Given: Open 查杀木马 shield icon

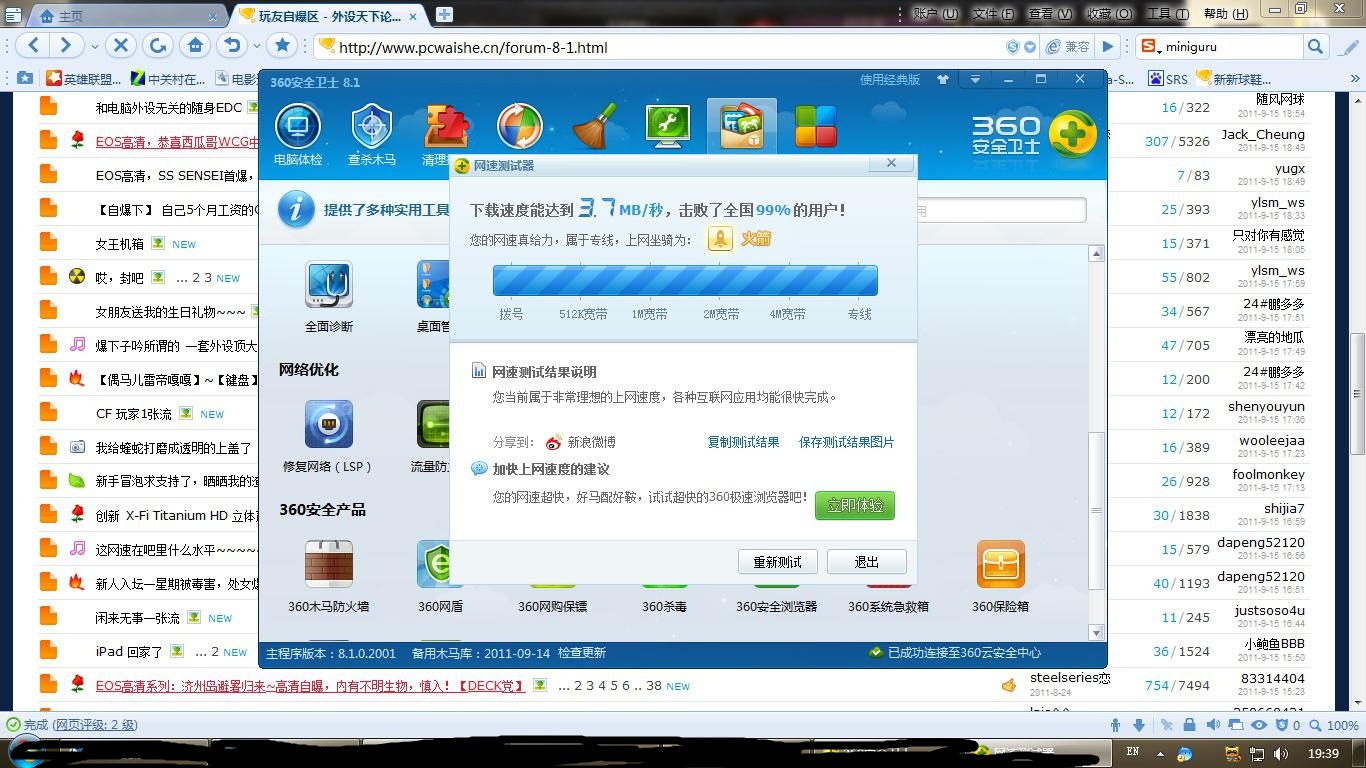Looking at the screenshot, I should coord(372,133).
